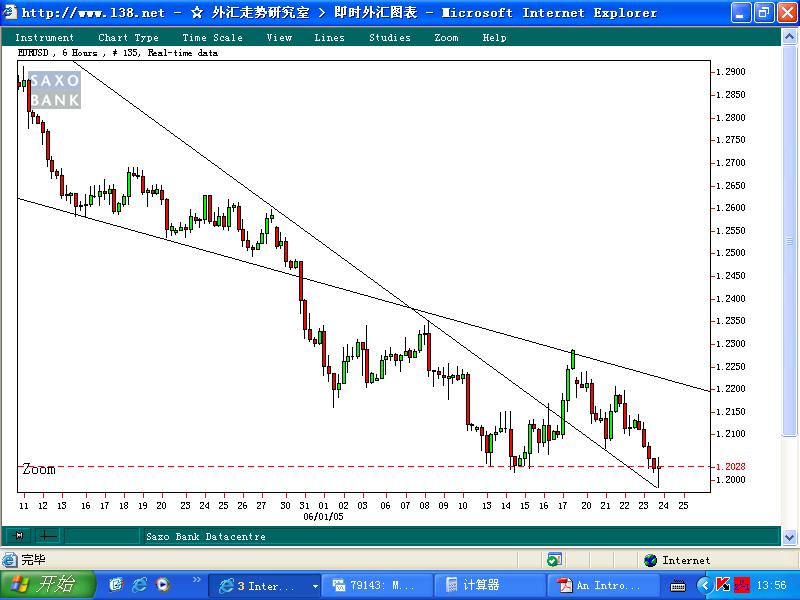Open the Help menu
This screenshot has height=600, width=800.
[x=494, y=38]
